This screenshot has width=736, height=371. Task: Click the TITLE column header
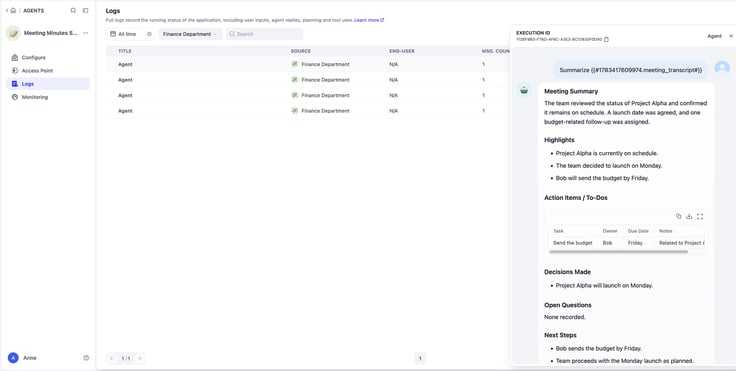125,51
